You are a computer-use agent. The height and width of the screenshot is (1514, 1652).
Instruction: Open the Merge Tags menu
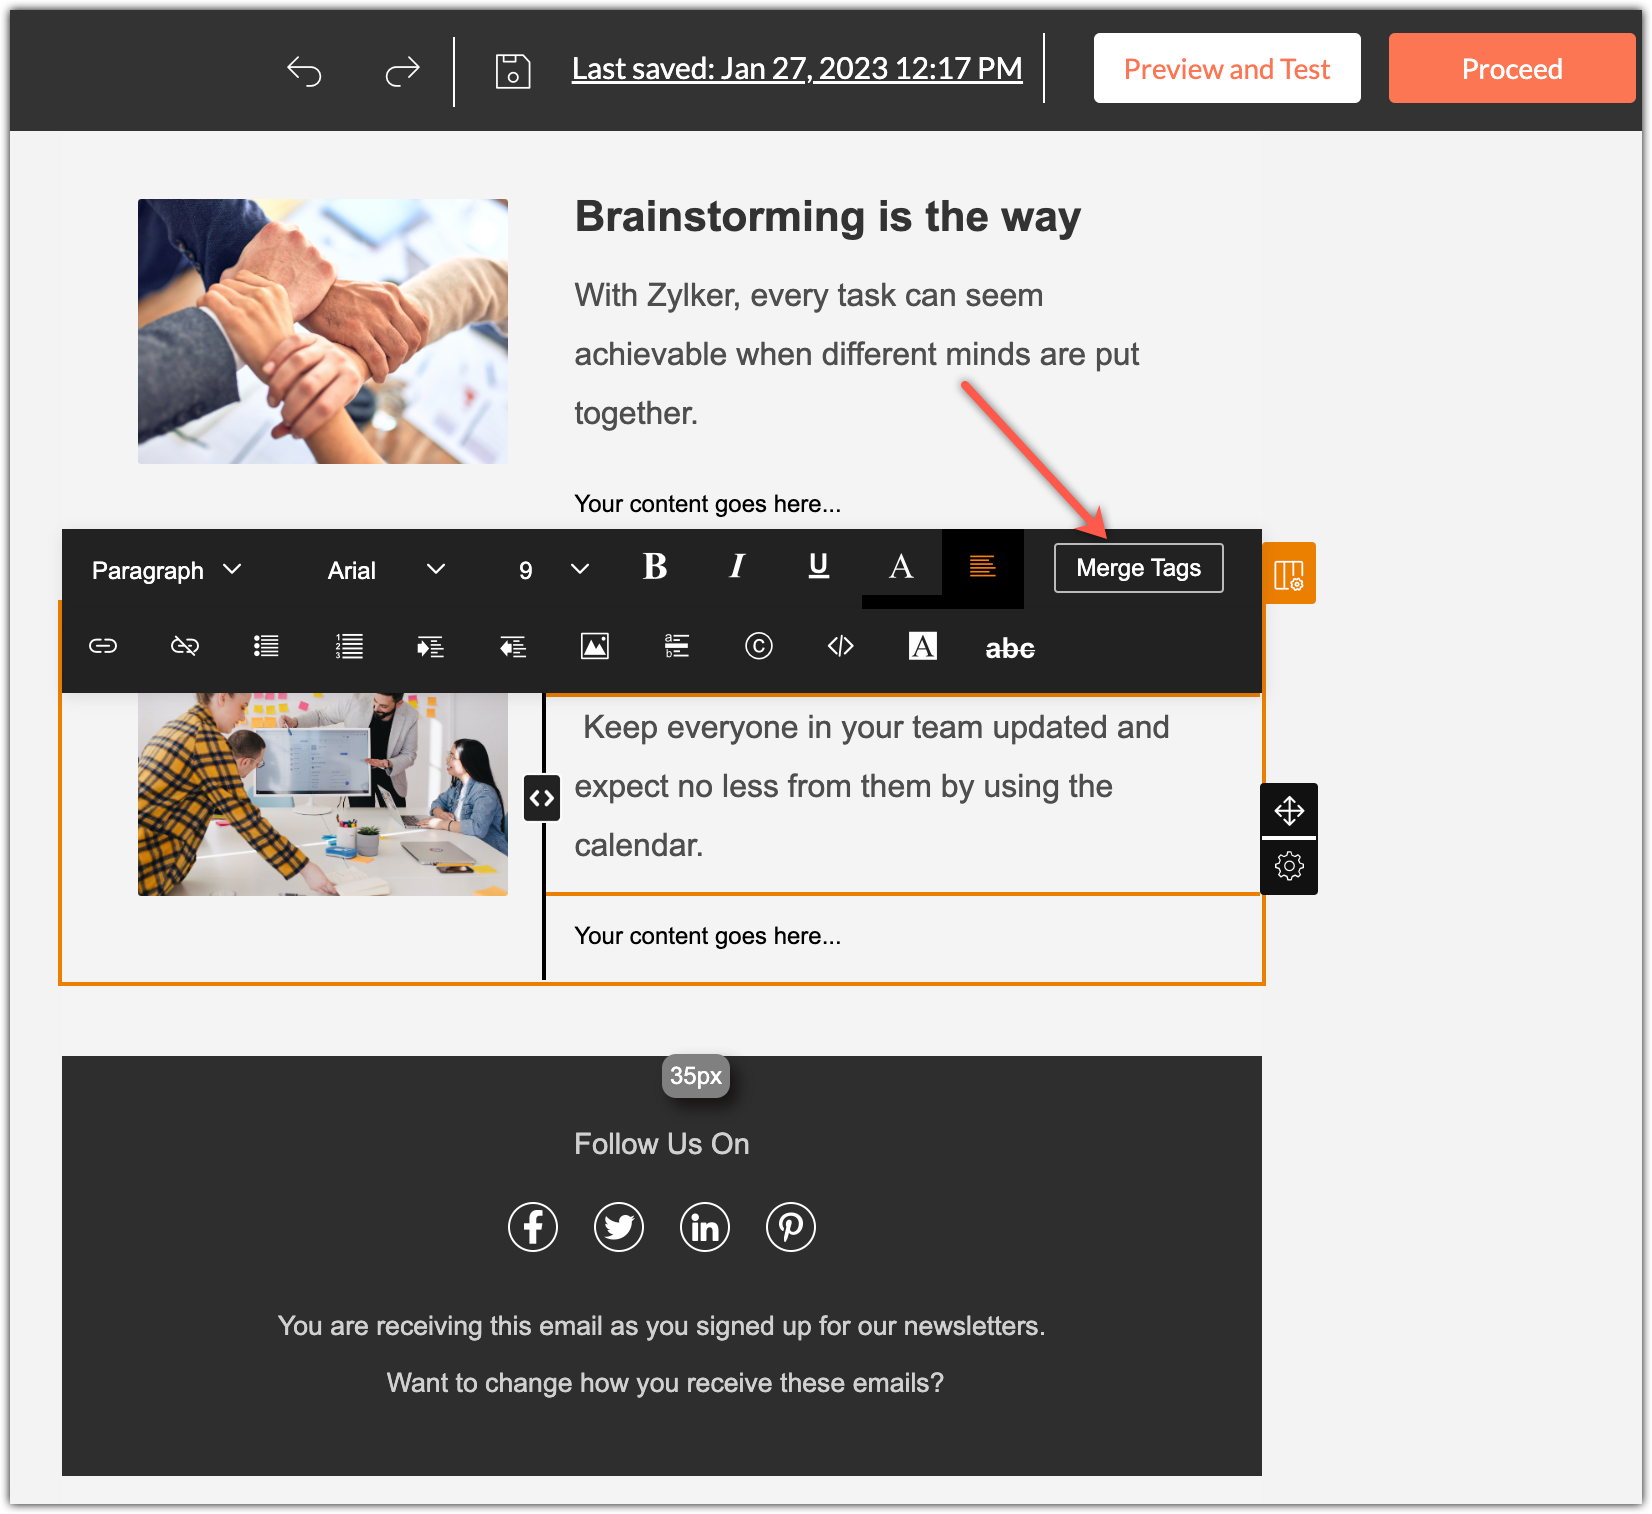1139,568
